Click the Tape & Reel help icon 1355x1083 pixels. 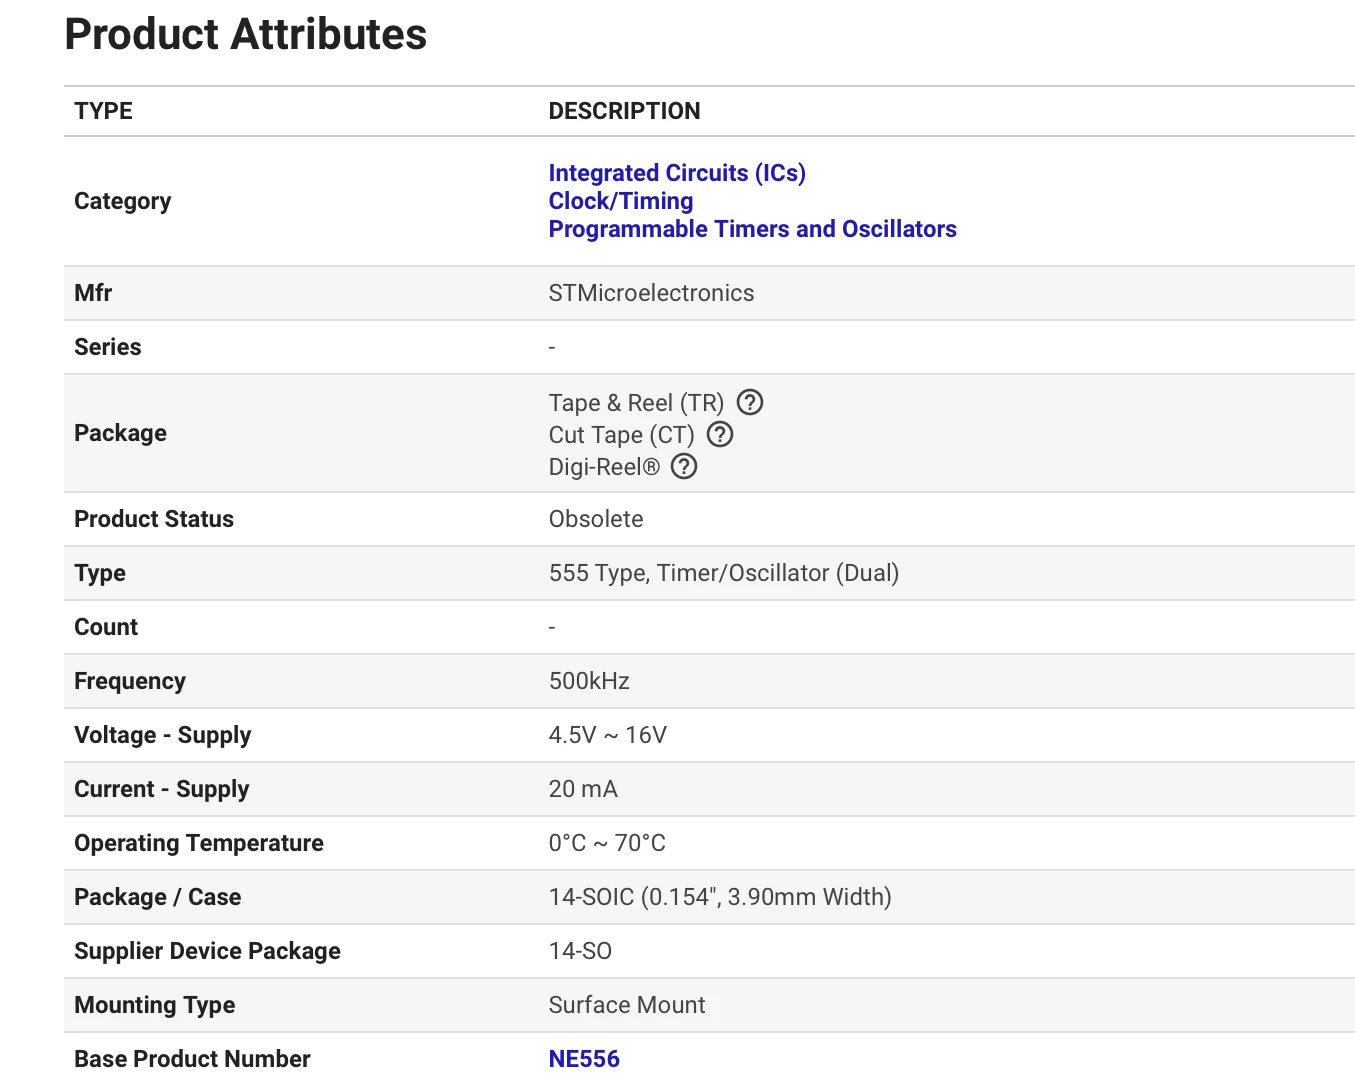pos(750,403)
